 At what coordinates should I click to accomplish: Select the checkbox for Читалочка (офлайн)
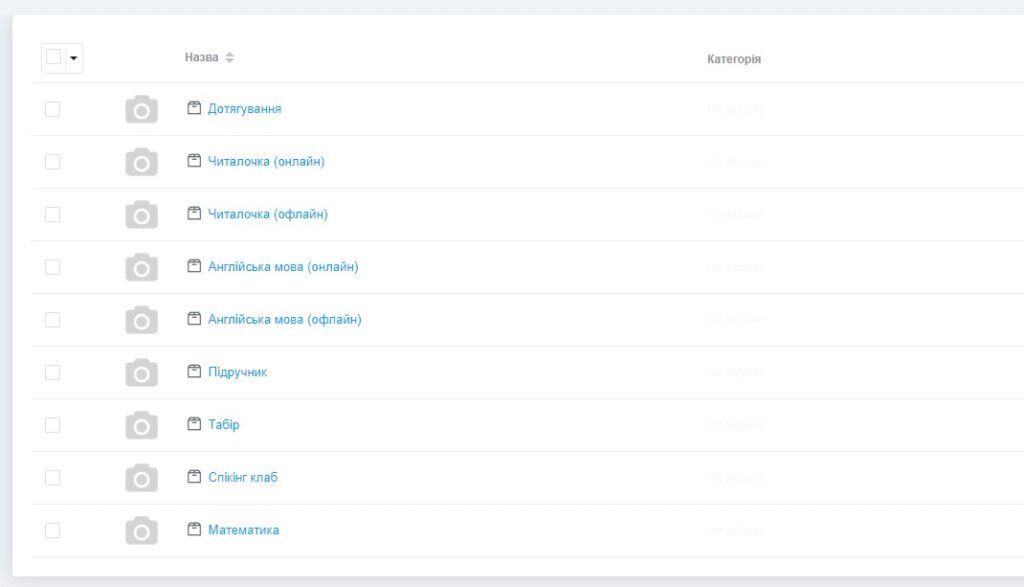point(52,214)
